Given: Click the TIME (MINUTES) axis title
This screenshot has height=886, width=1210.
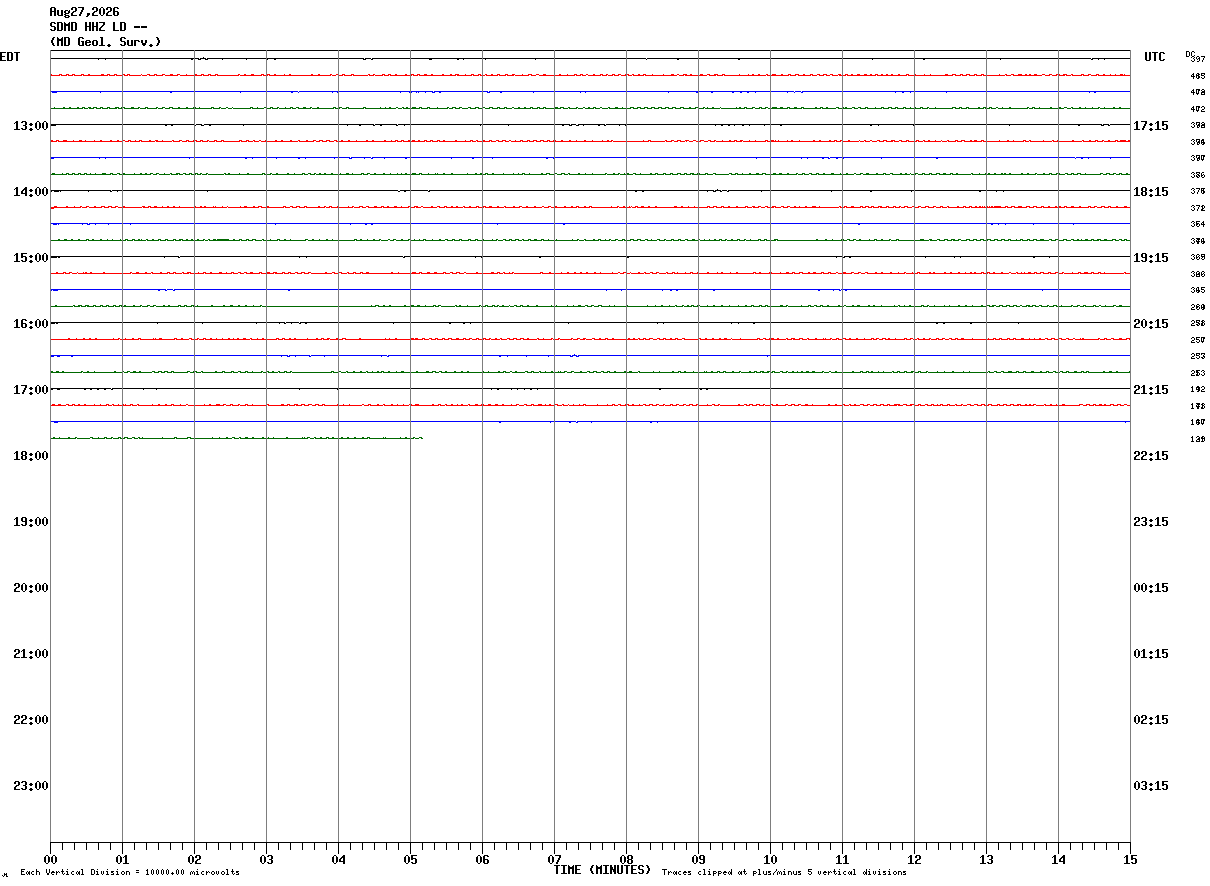Looking at the screenshot, I should coord(602,870).
